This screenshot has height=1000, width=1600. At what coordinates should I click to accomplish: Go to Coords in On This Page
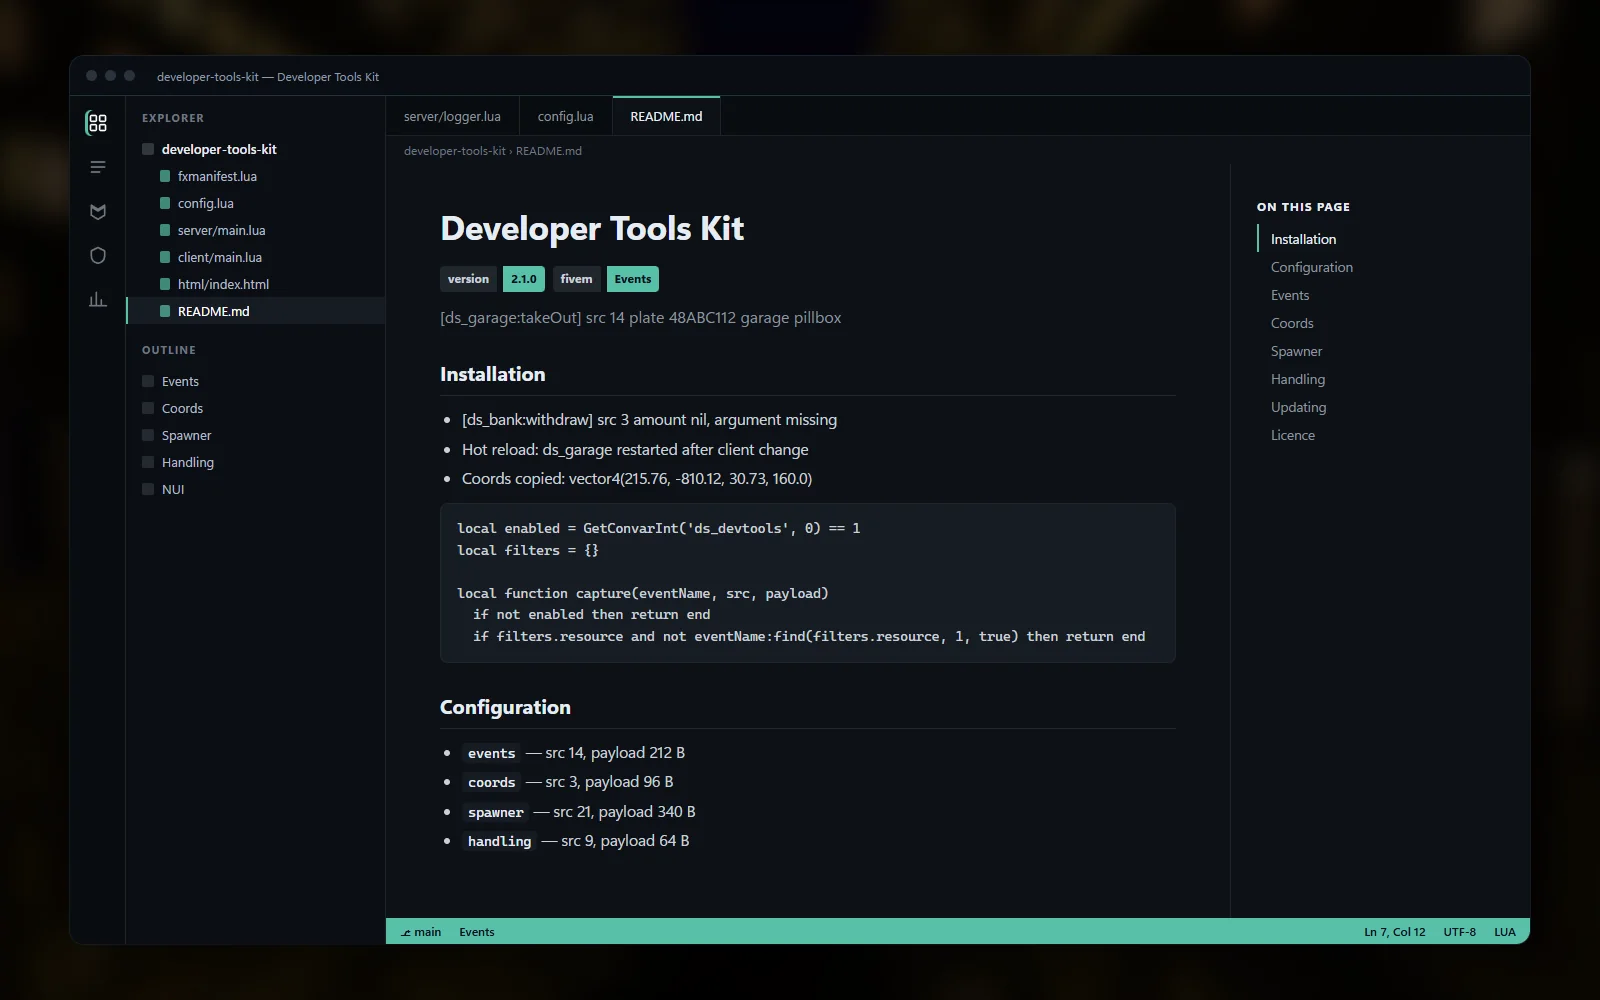pyautogui.click(x=1292, y=323)
